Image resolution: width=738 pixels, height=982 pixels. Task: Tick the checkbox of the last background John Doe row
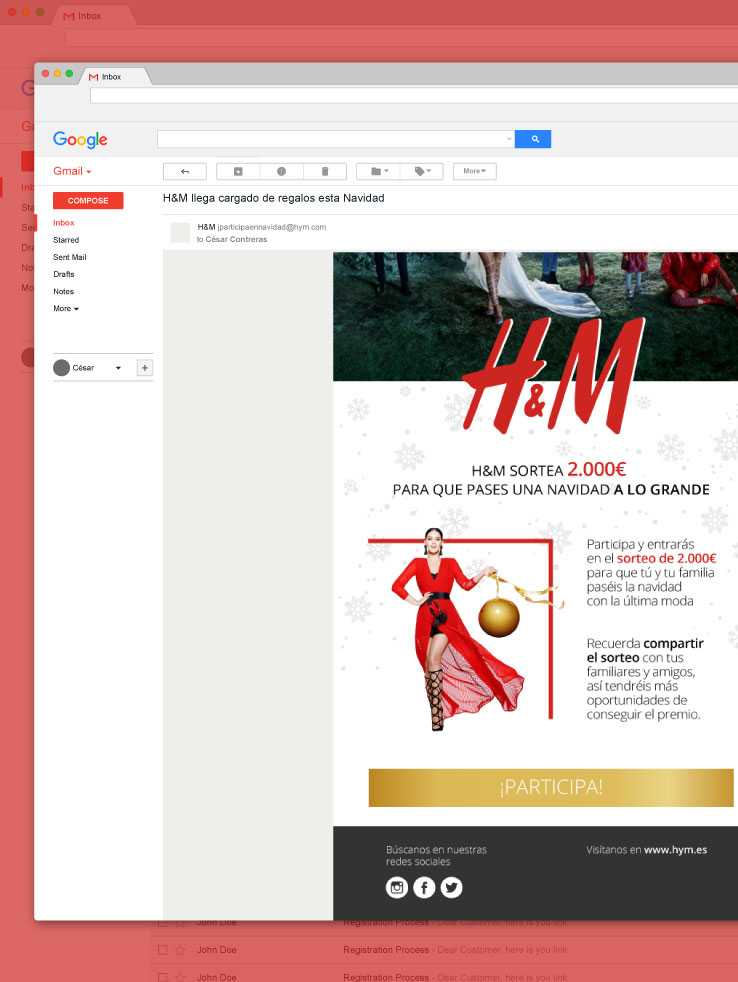[x=162, y=977]
